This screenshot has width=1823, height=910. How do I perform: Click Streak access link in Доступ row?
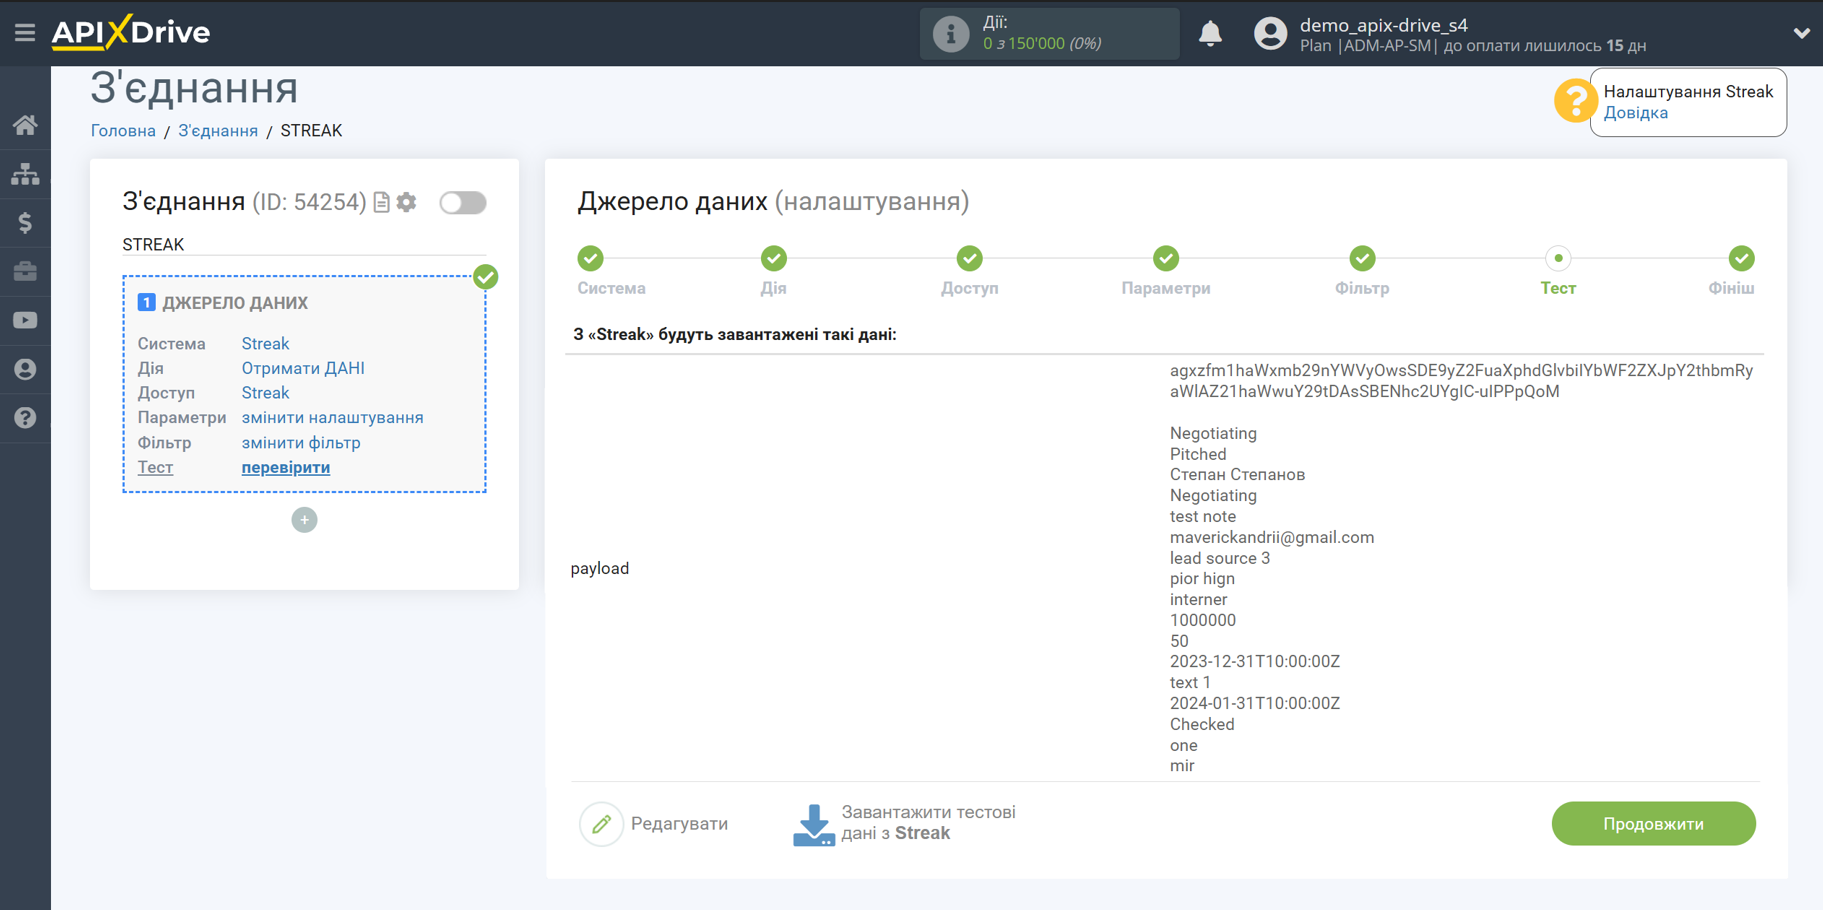coord(265,393)
